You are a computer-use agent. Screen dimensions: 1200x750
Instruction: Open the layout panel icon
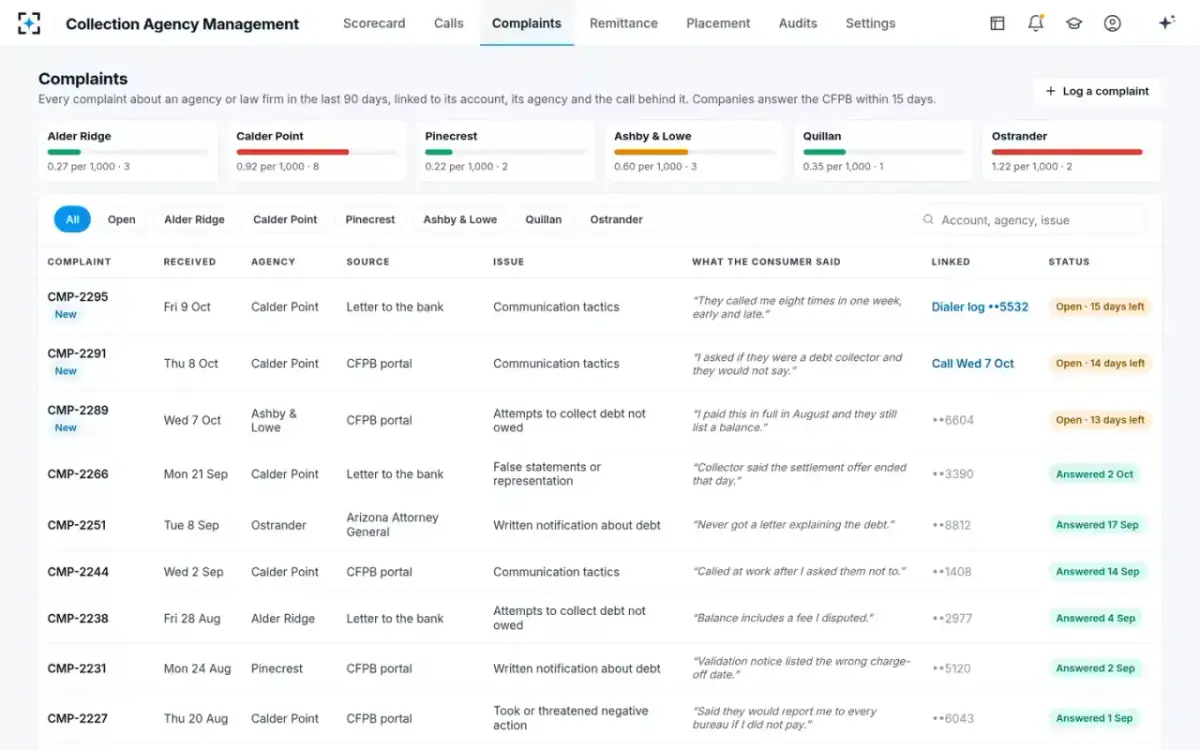(x=997, y=23)
